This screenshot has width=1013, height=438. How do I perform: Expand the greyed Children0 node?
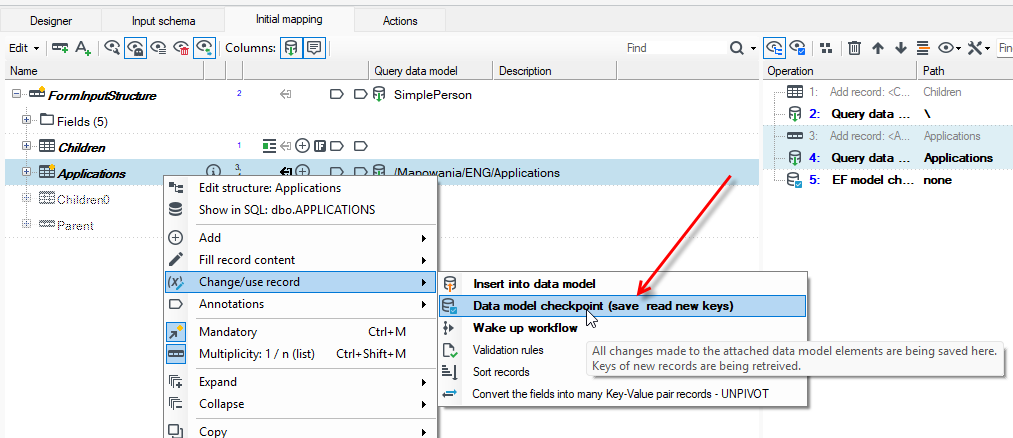(x=26, y=198)
